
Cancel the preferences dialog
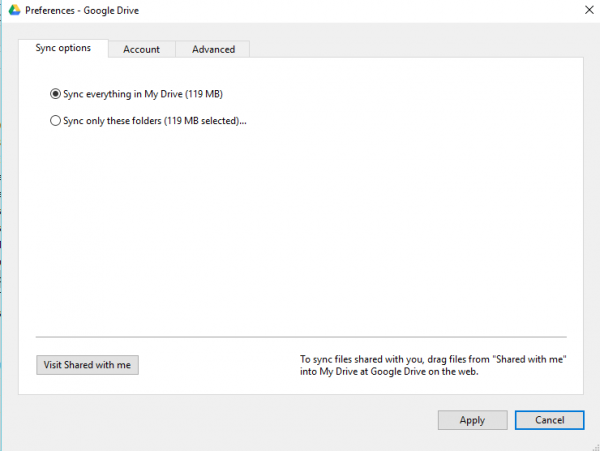[549, 420]
